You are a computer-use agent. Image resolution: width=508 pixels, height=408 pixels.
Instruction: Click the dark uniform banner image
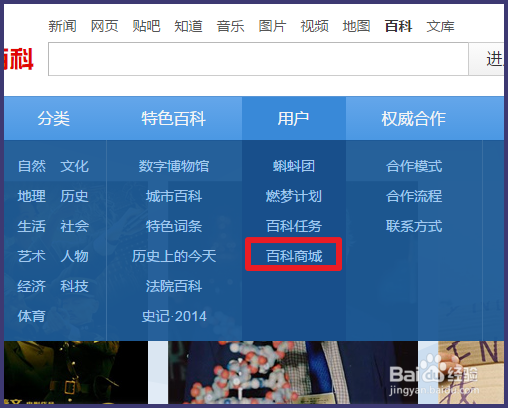76,372
